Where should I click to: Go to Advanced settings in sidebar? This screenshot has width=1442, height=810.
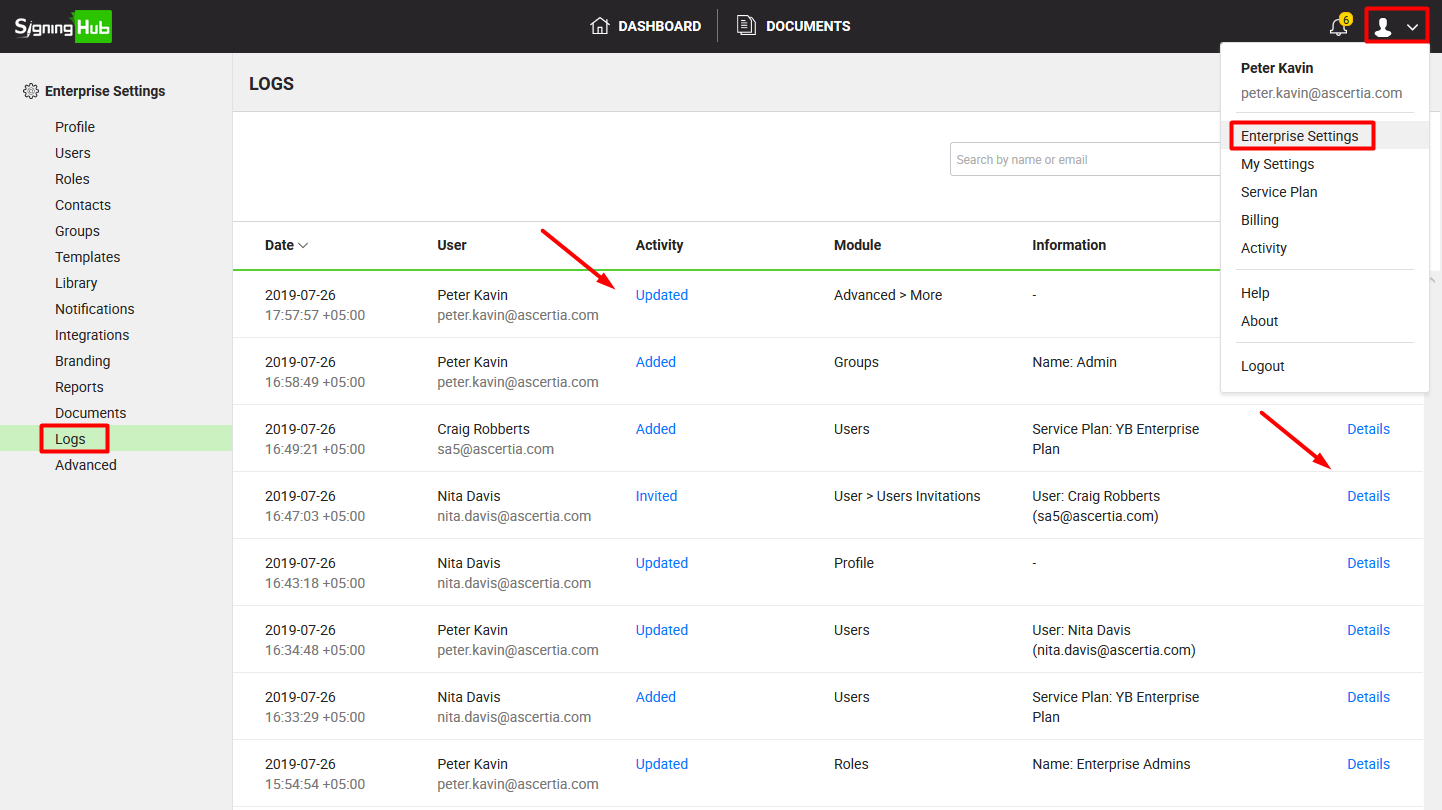[86, 465]
